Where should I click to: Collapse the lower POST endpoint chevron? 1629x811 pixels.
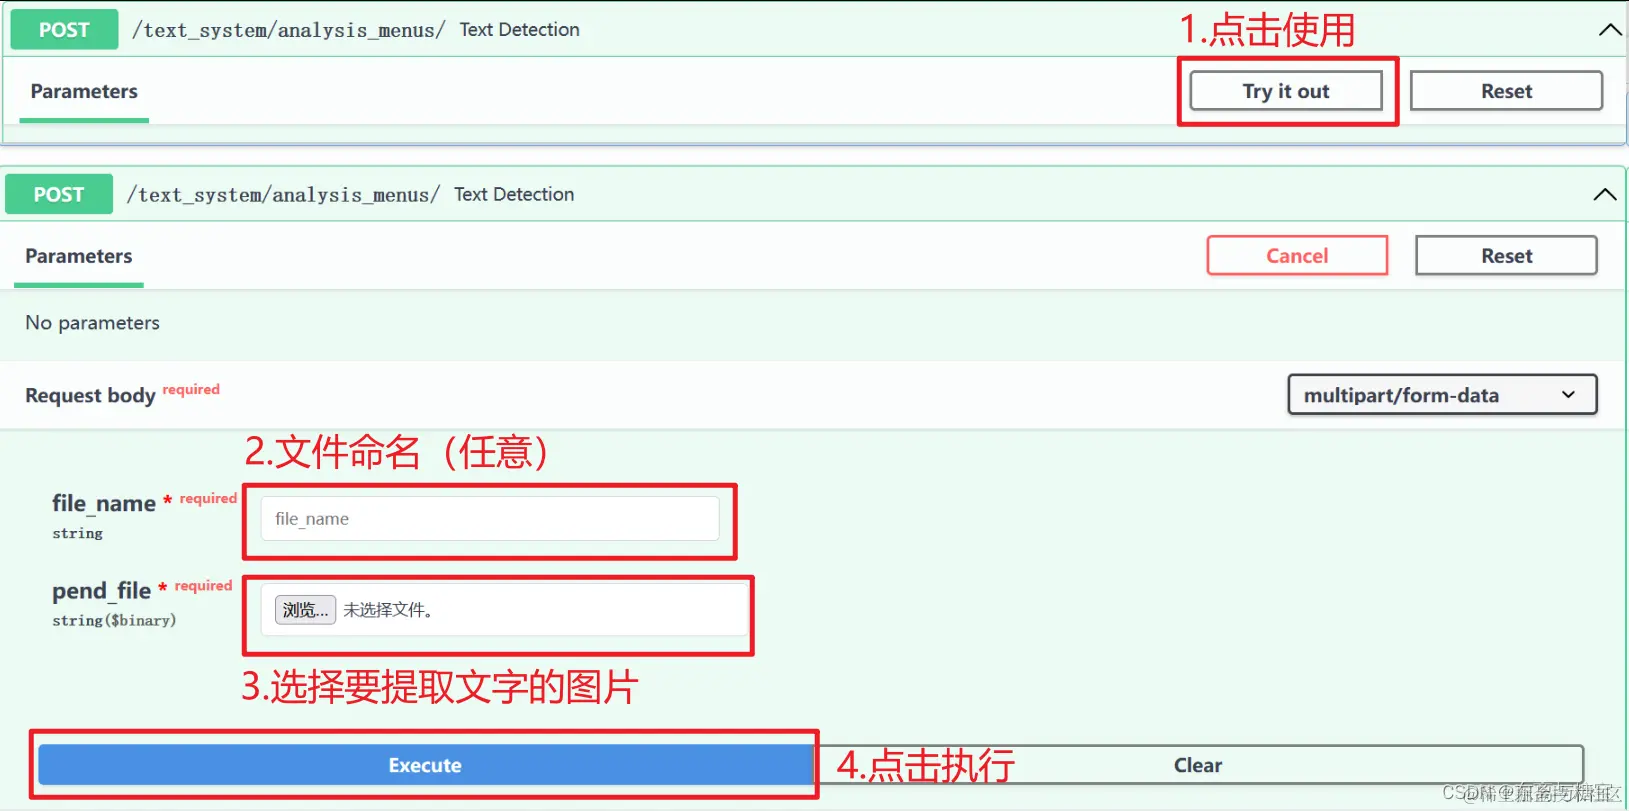click(1605, 194)
